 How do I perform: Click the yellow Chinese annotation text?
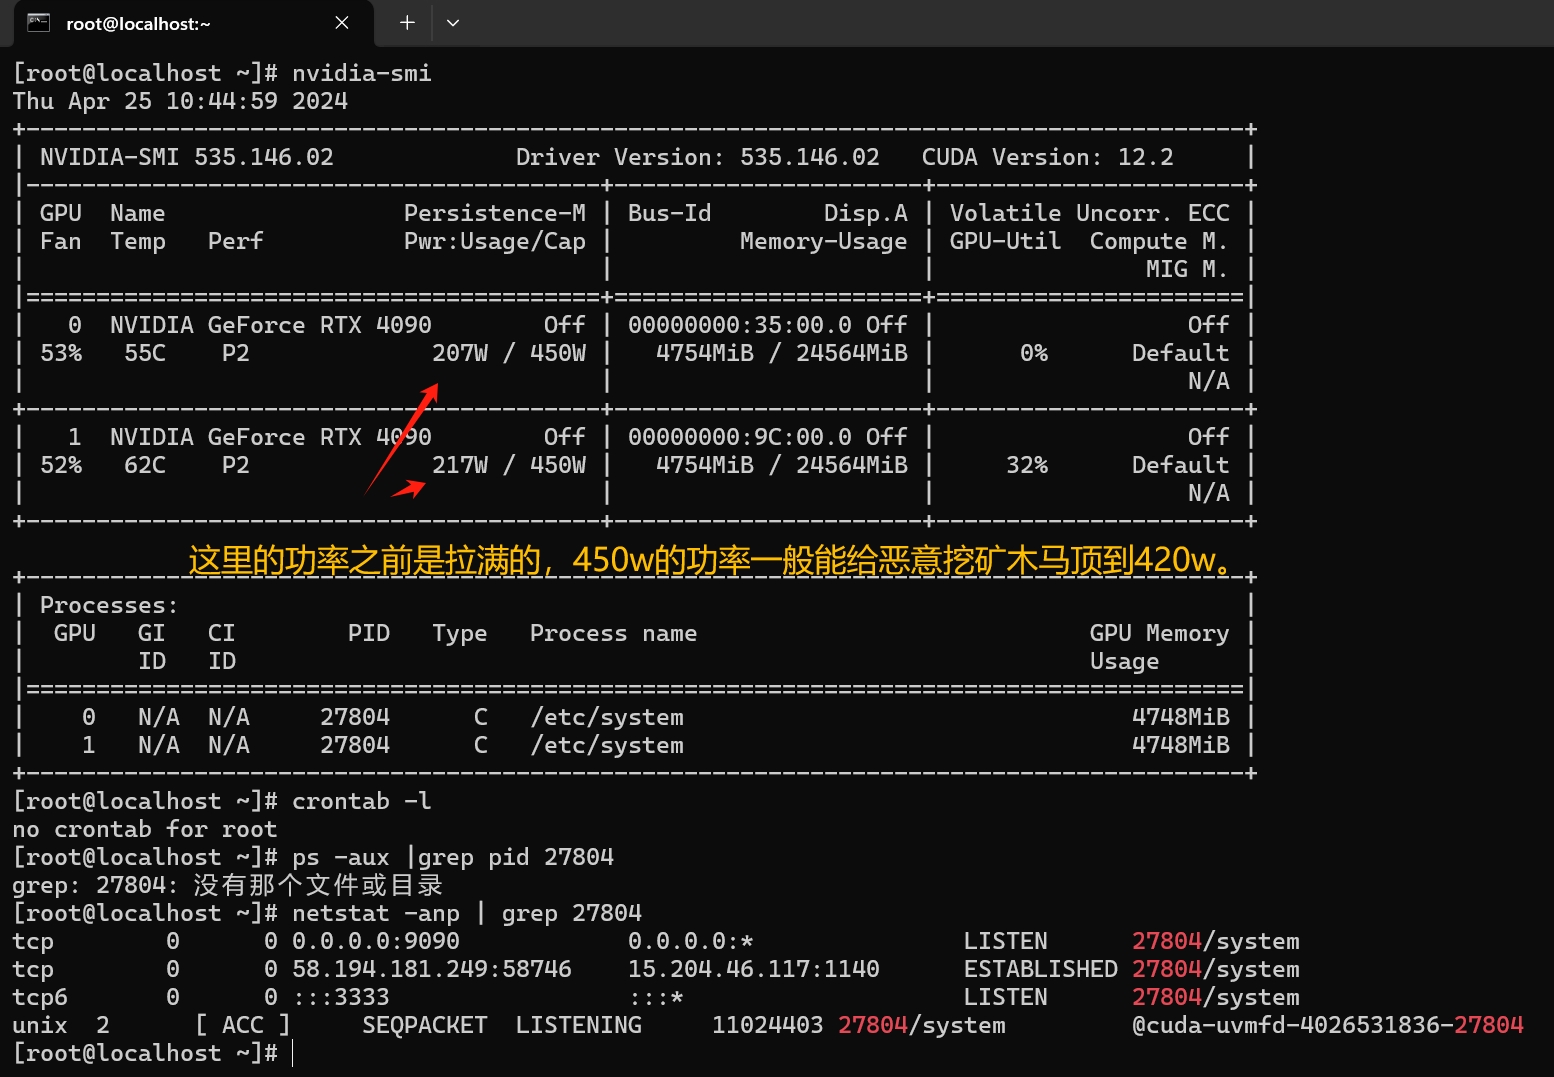(712, 560)
